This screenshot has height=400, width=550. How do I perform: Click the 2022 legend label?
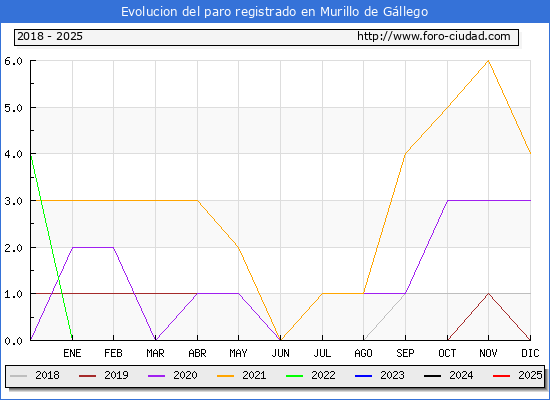[323, 375]
